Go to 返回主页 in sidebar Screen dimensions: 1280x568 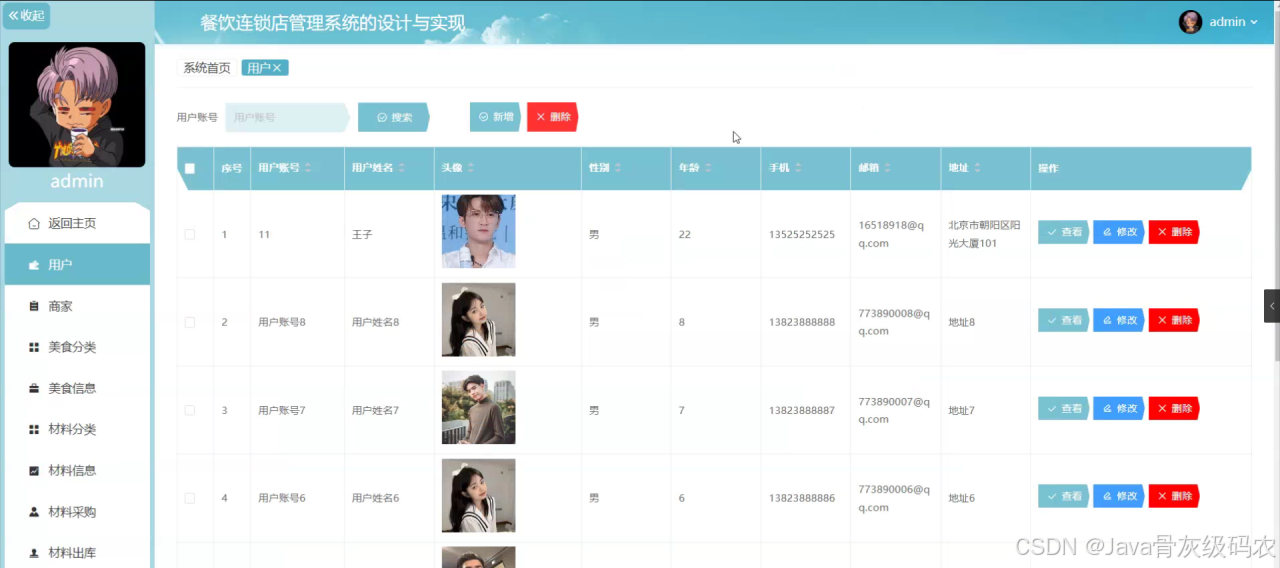tap(77, 223)
